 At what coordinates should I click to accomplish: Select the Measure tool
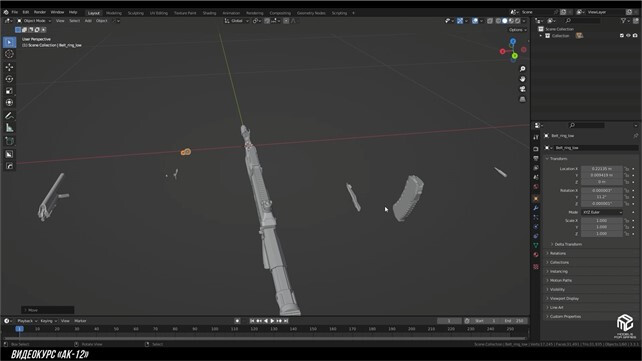tap(9, 128)
